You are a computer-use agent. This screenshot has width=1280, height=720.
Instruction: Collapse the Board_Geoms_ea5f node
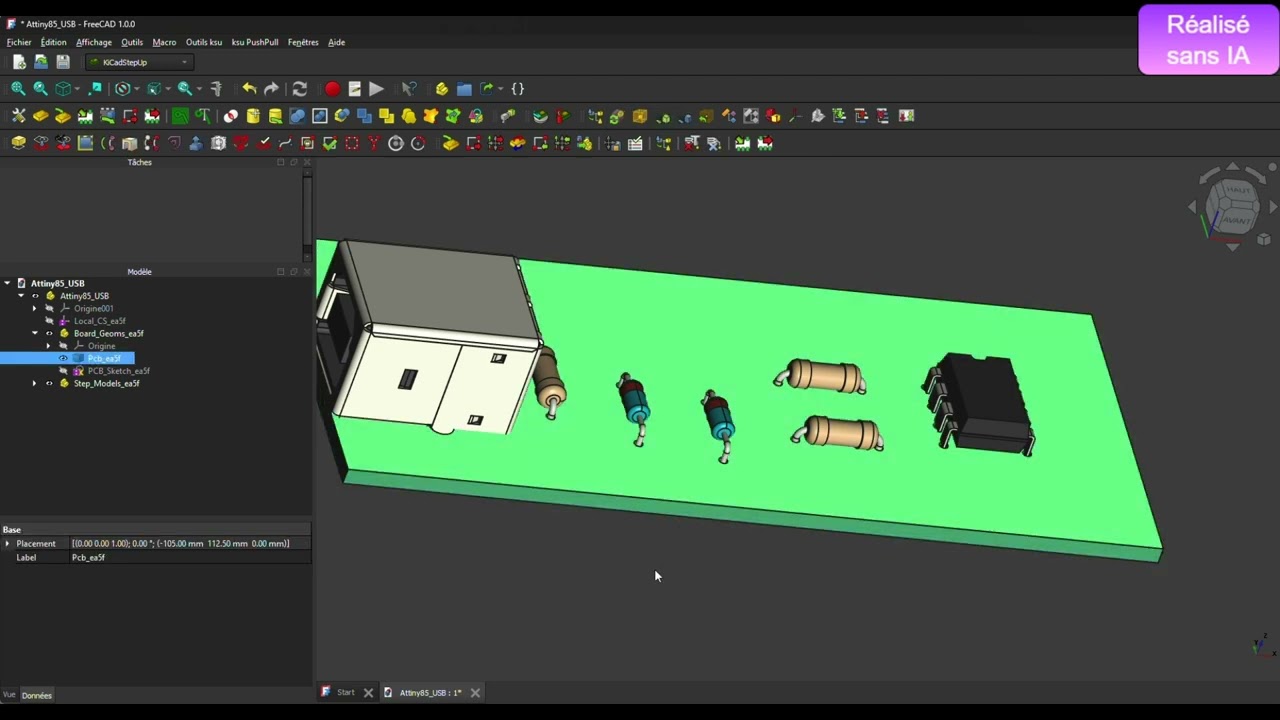tap(35, 333)
